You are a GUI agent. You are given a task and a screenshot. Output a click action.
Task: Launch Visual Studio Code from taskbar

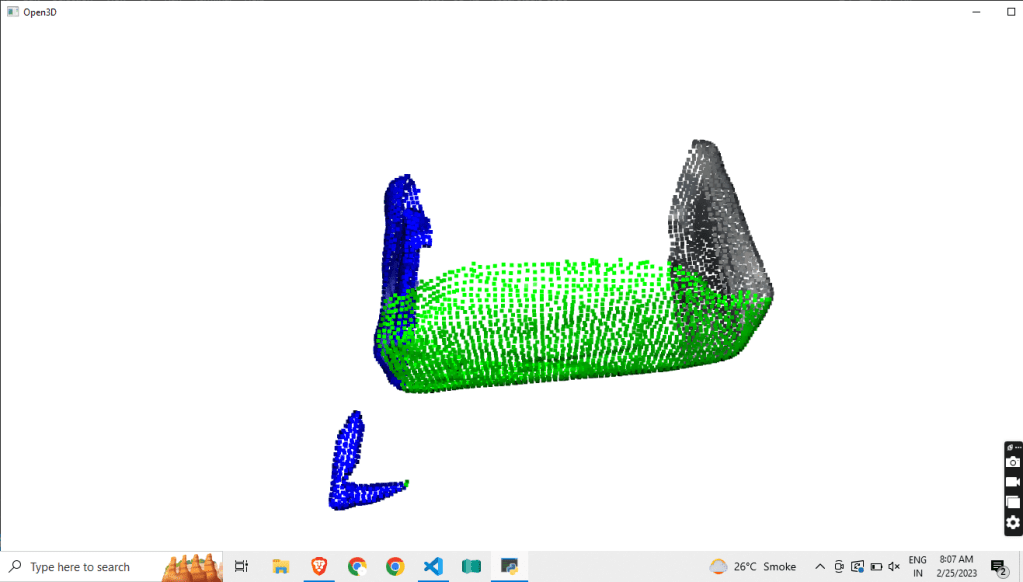(433, 566)
